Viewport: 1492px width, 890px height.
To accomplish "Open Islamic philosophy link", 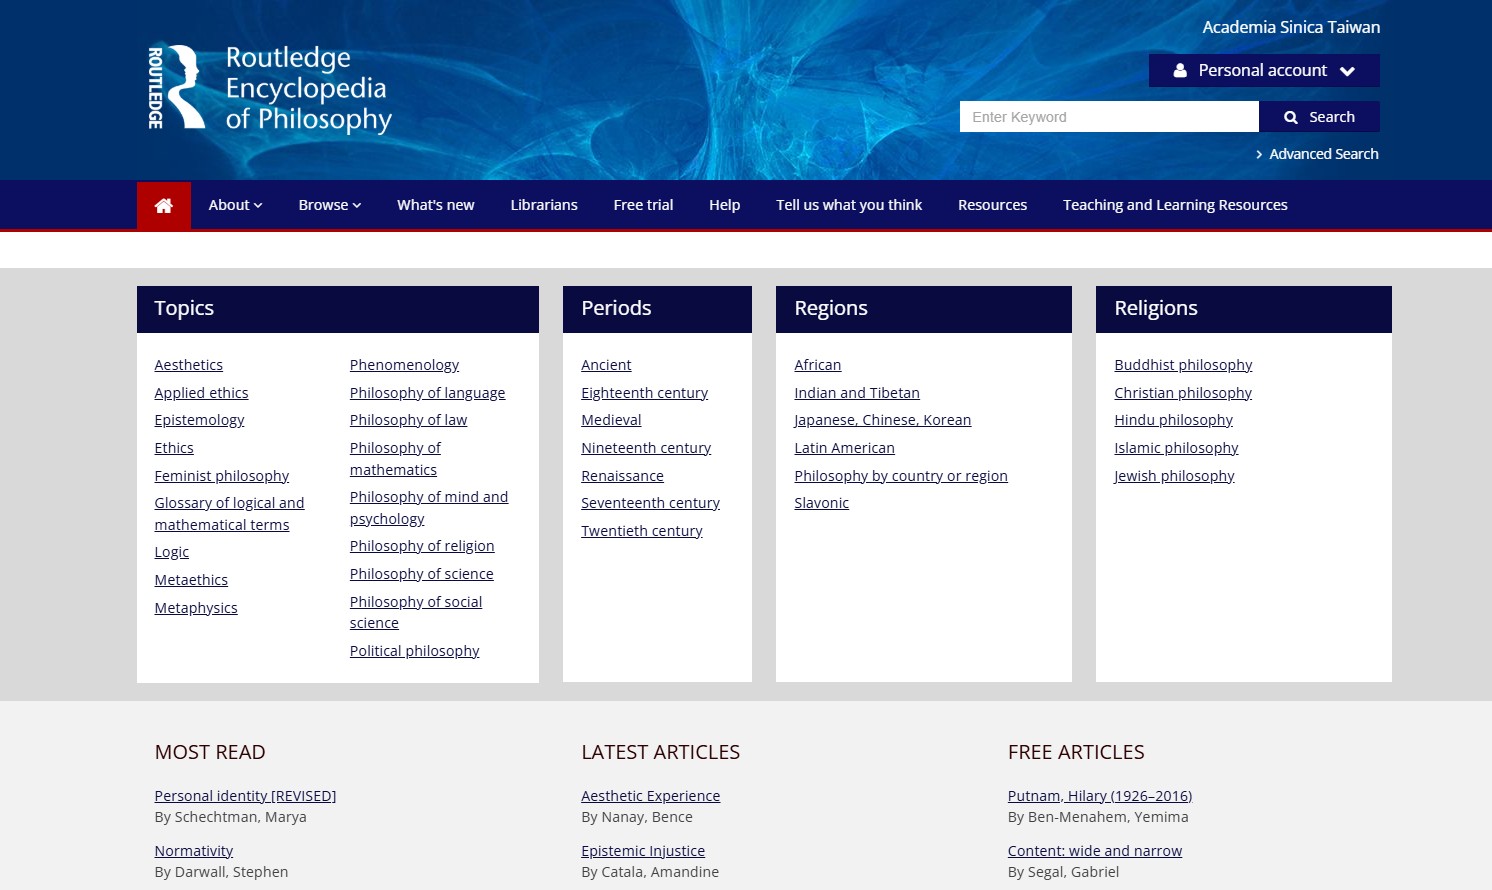I will [x=1176, y=448].
